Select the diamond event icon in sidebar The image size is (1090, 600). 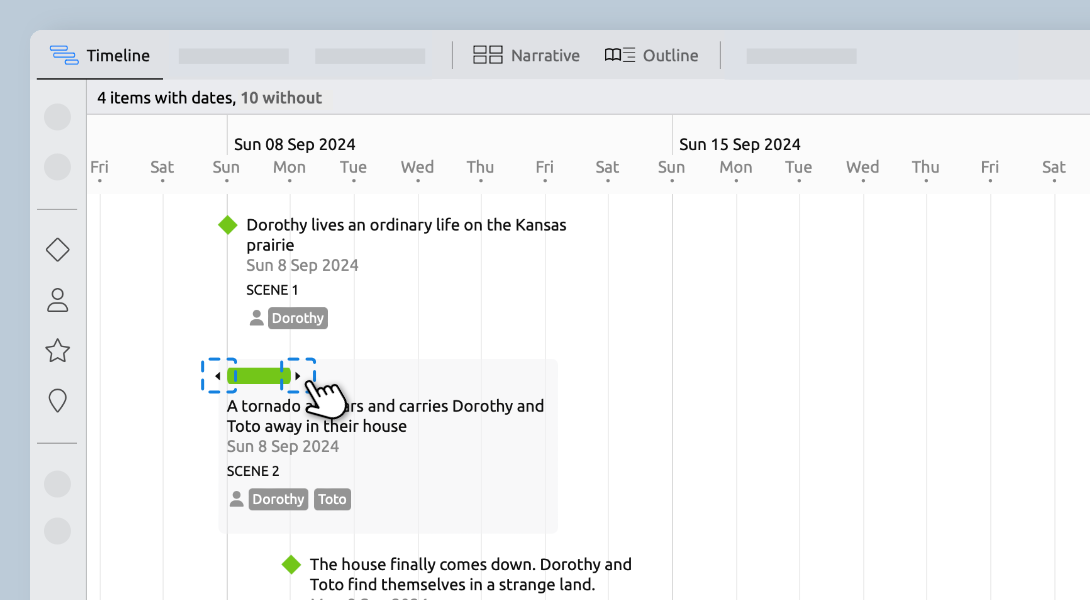(x=58, y=250)
